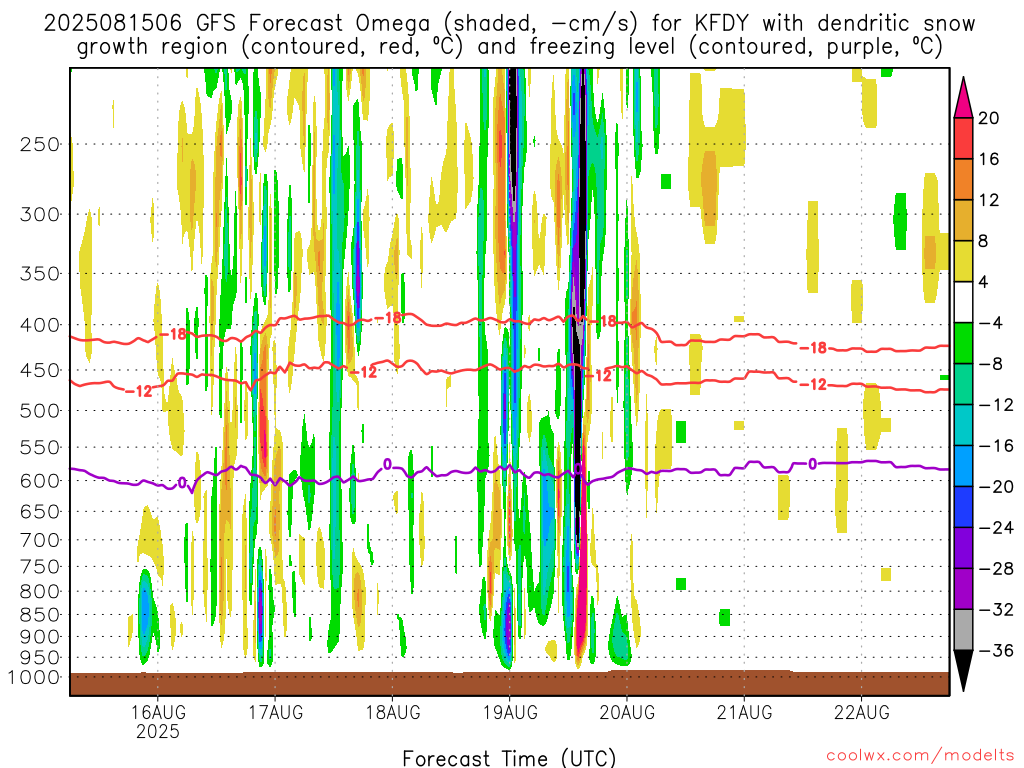Screen dimensions: 1024x768
Task: Click the -18 contour label near 18AUG
Action: click(388, 318)
